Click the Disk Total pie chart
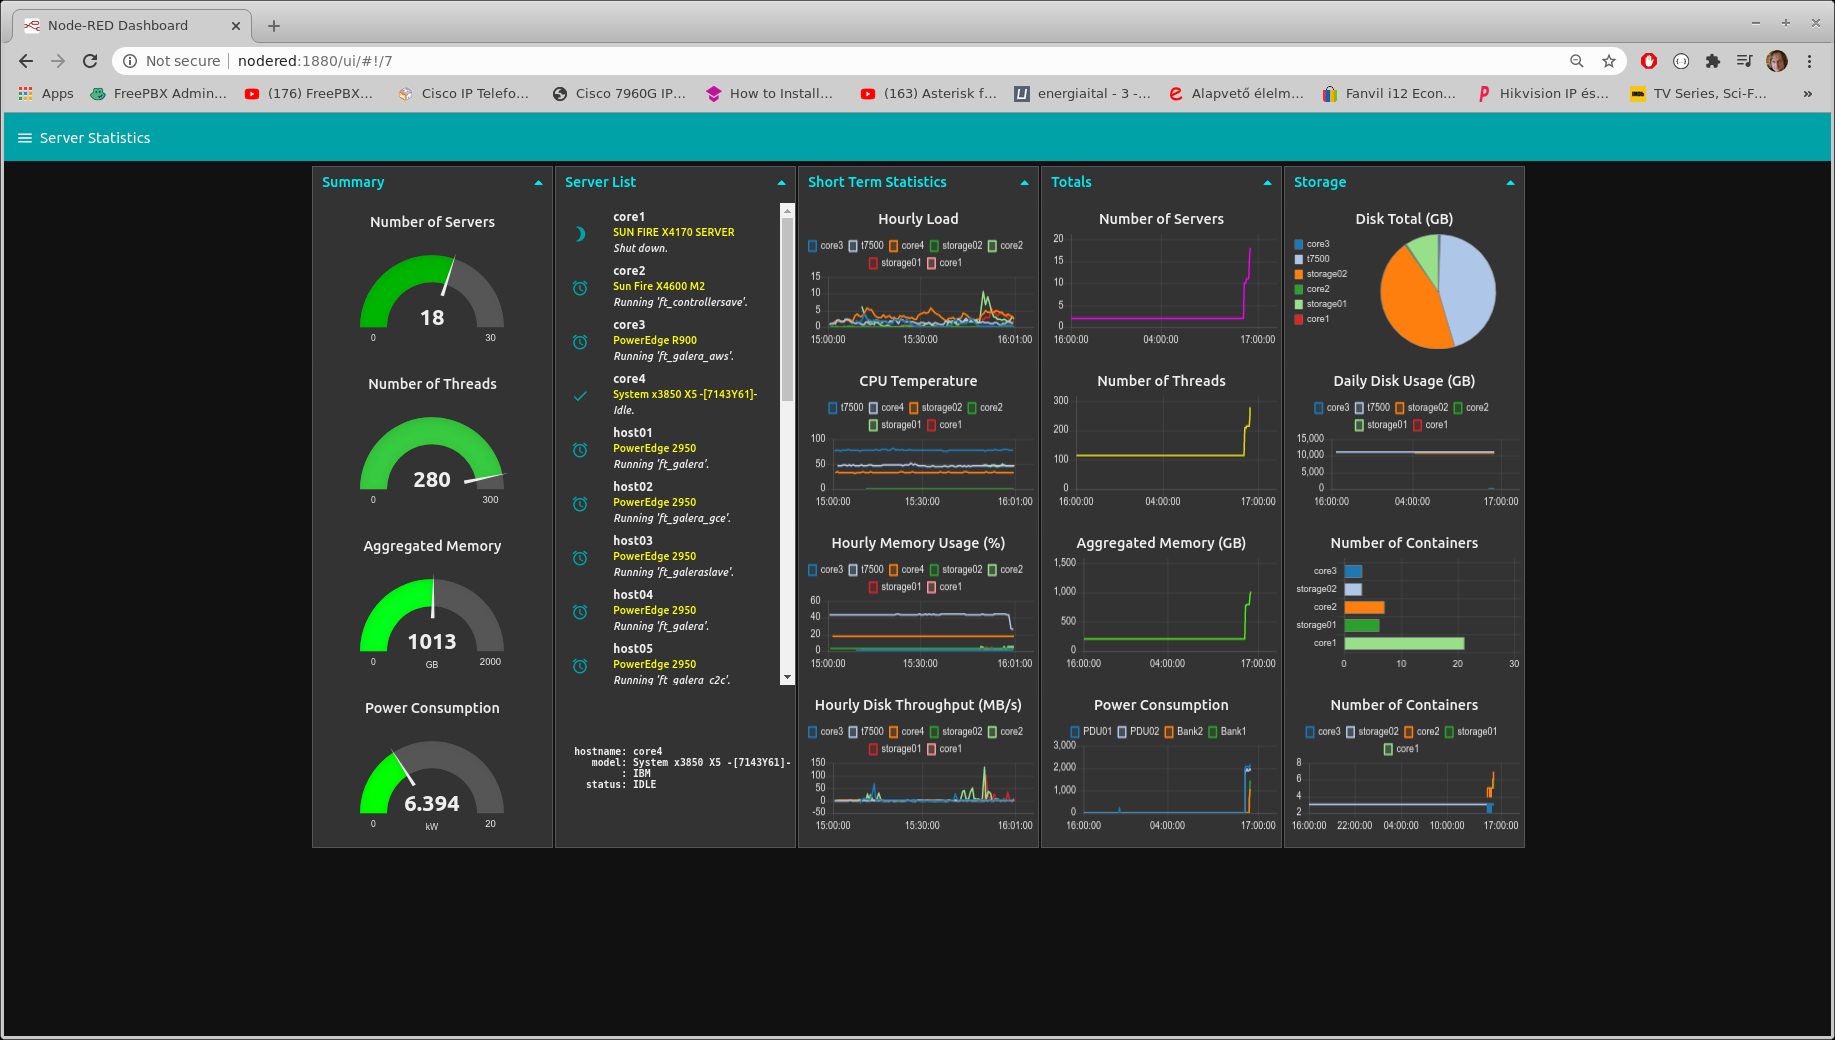Viewport: 1835px width, 1040px height. (1438, 292)
